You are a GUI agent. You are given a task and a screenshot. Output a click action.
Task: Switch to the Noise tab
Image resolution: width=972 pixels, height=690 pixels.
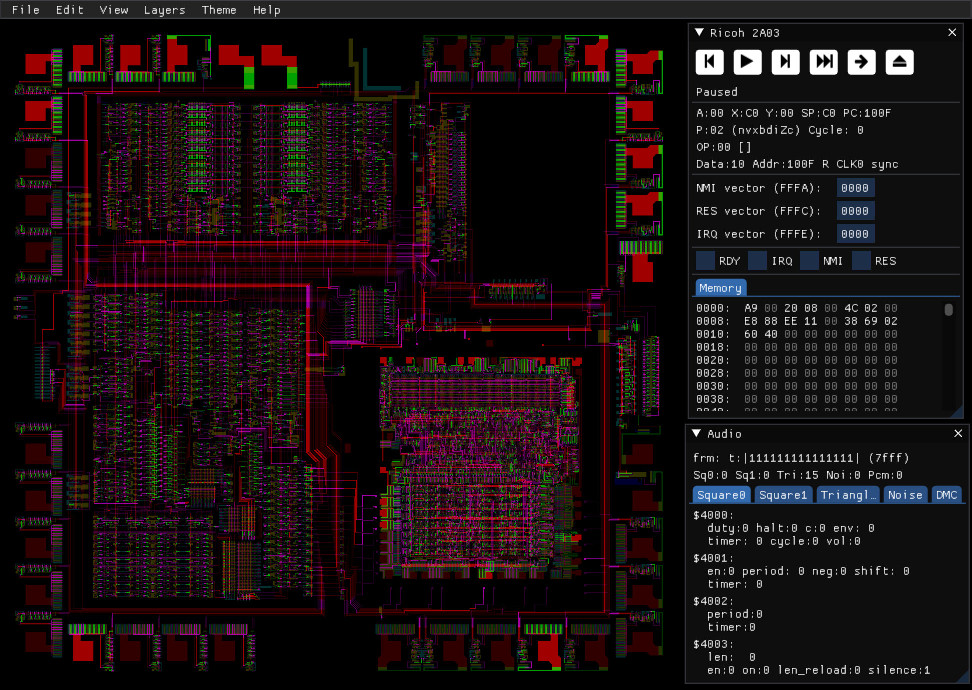pos(905,495)
